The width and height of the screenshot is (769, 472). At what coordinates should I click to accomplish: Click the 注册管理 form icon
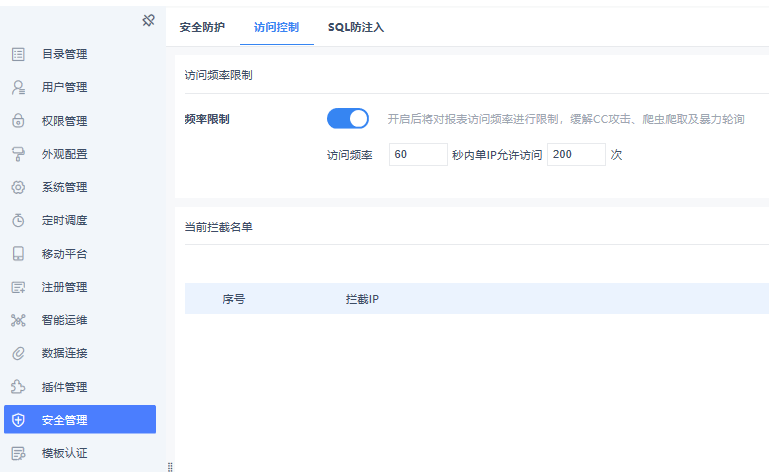tap(18, 287)
